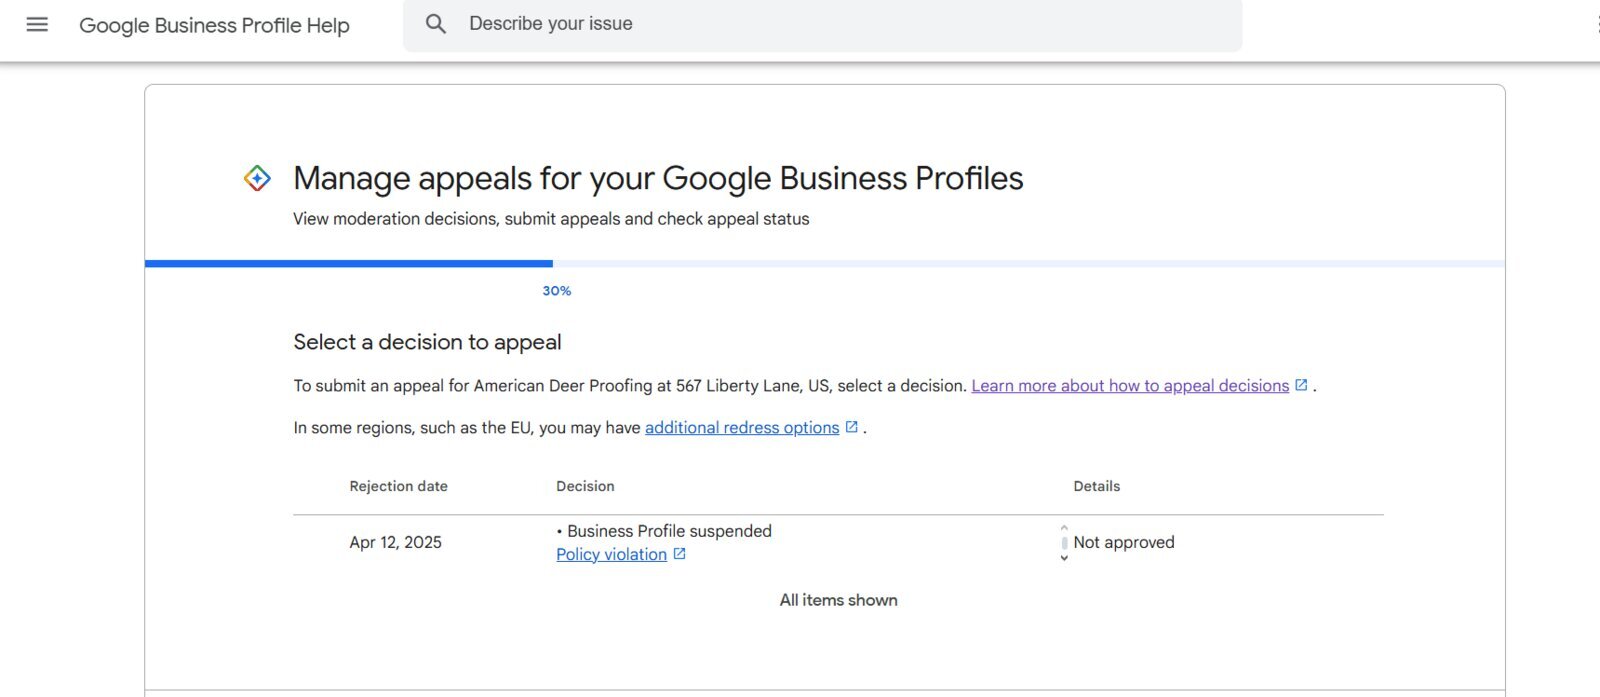The image size is (1600, 697).
Task: Click the Decision column header
Action: click(585, 486)
